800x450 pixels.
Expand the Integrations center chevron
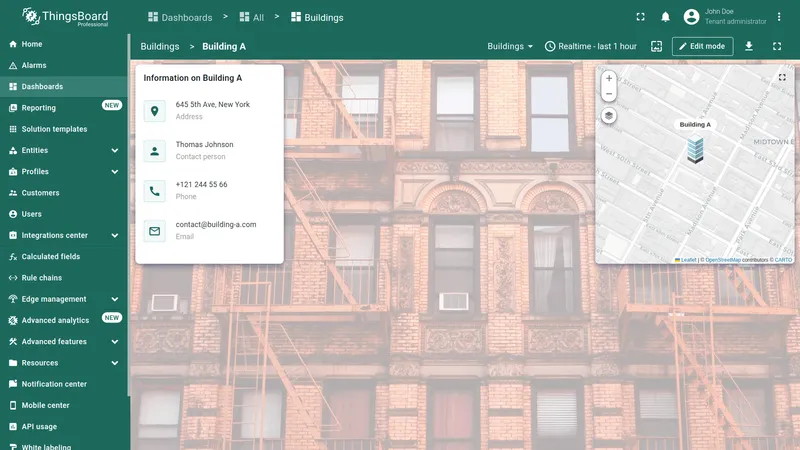(115, 236)
